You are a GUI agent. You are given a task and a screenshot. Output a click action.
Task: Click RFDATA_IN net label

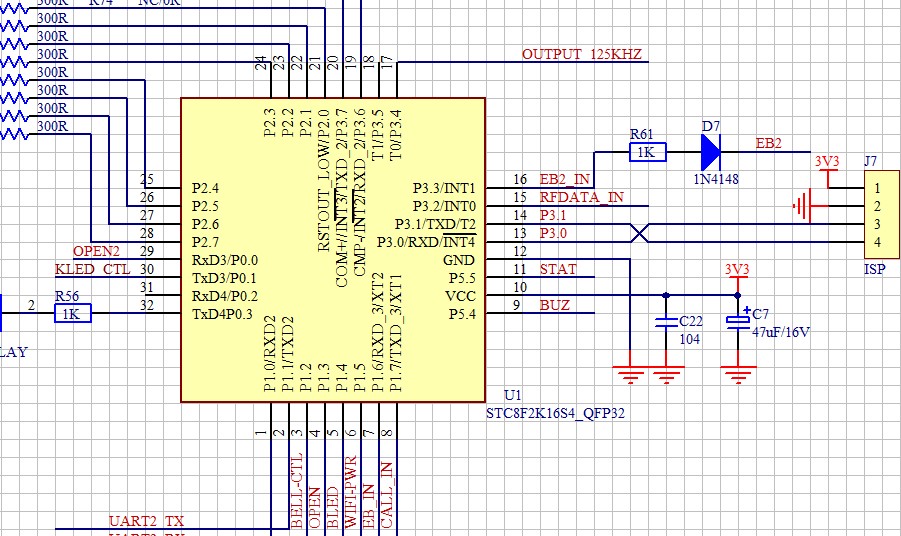point(582,197)
